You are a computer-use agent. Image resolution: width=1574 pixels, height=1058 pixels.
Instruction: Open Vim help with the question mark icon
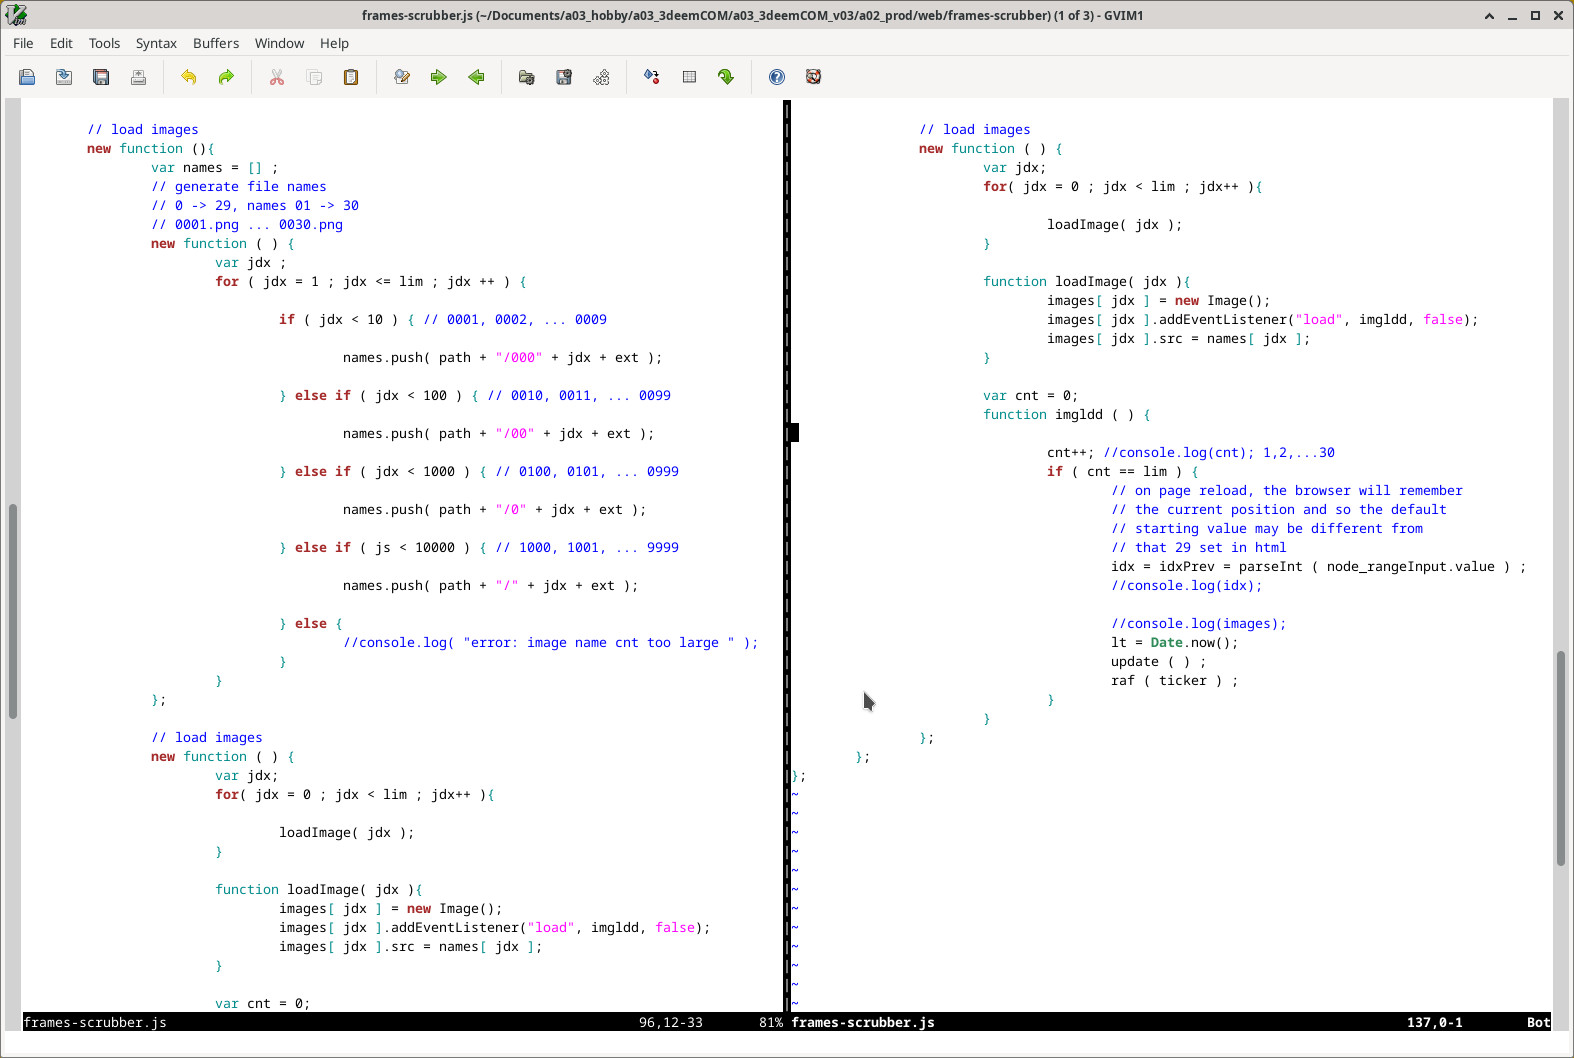tap(777, 77)
